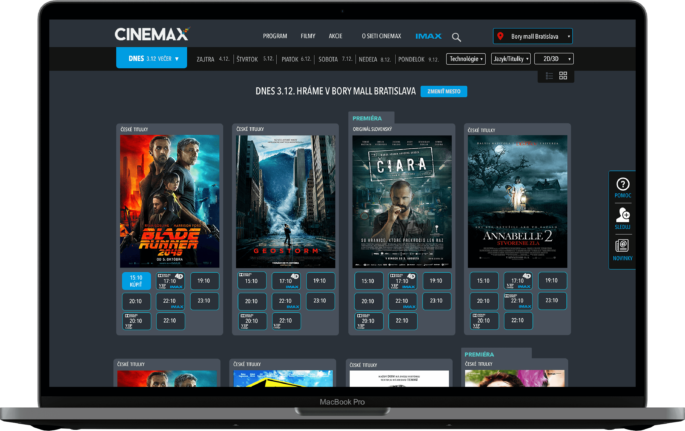Choose Geostorm 23:10 showtime
685x431 pixels.
pyautogui.click(x=320, y=301)
